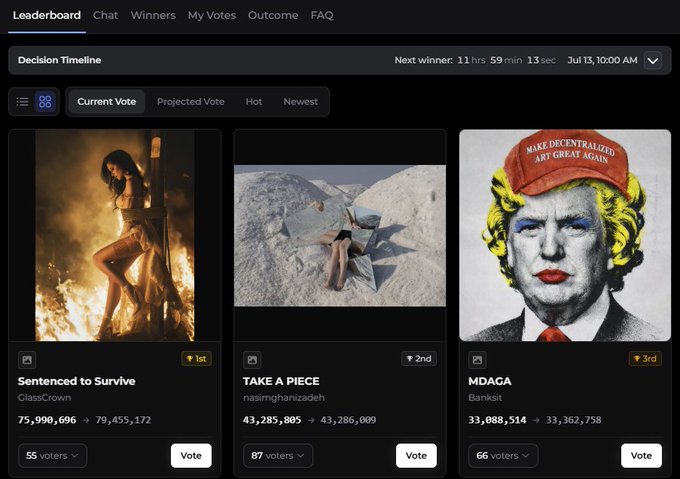Switch to the Outcome tab
This screenshot has width=680, height=479.
pos(273,16)
